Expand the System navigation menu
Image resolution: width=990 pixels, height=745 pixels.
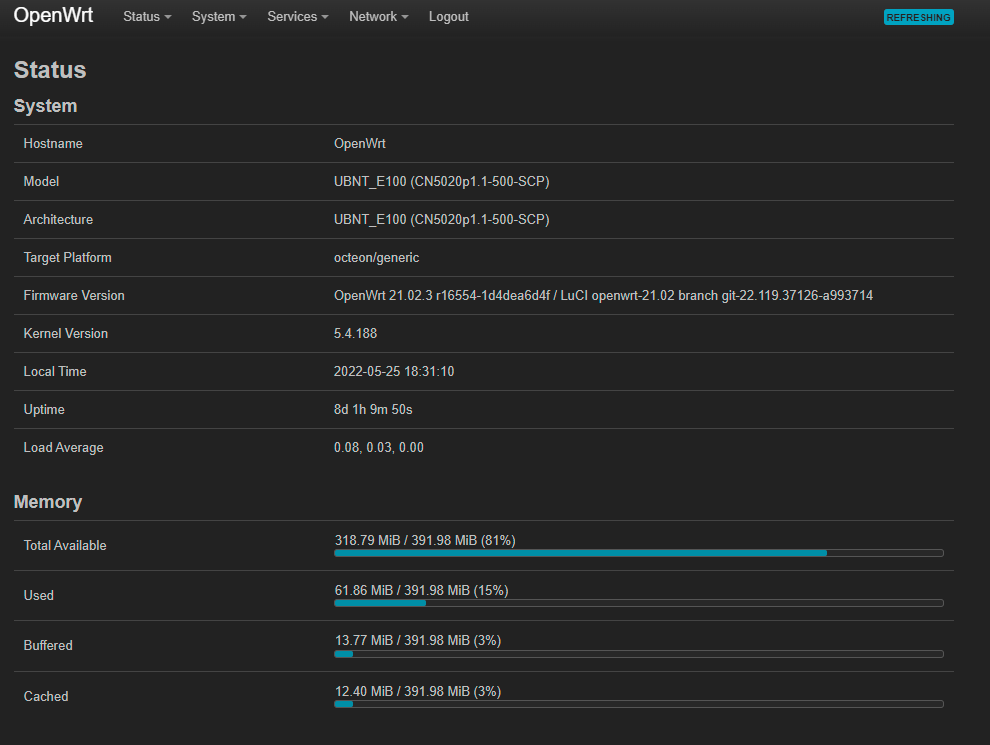218,17
